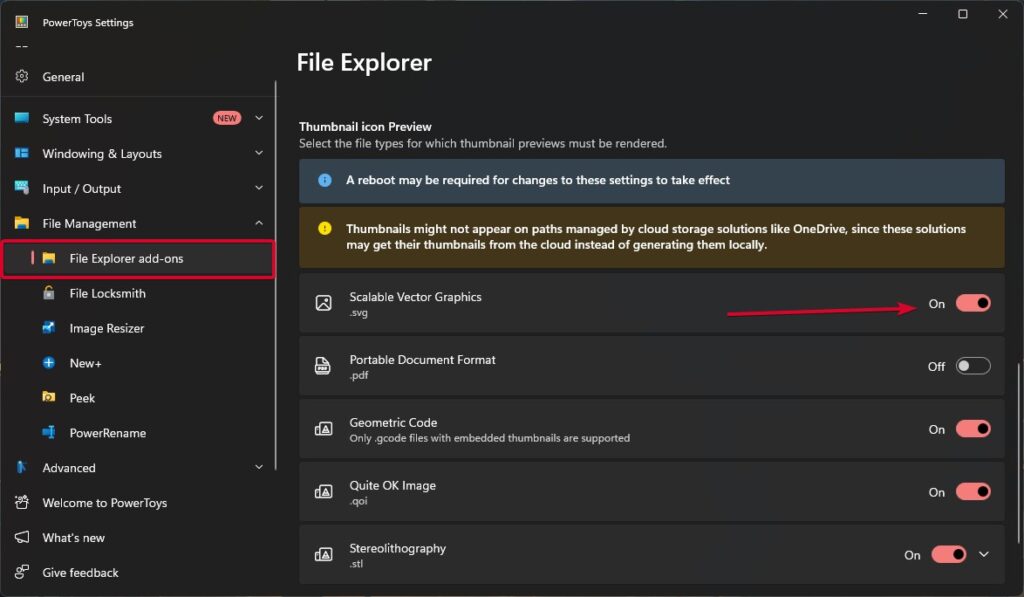Click the ".stl" extension label

pos(356,564)
